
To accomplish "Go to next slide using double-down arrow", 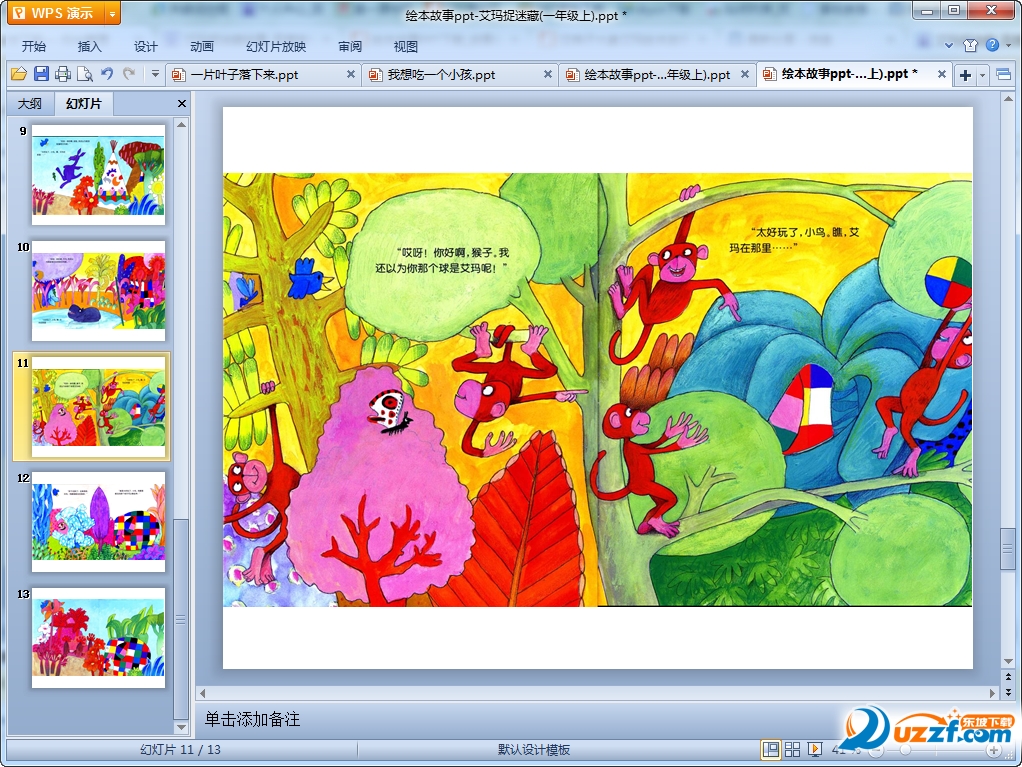I will coord(1008,692).
